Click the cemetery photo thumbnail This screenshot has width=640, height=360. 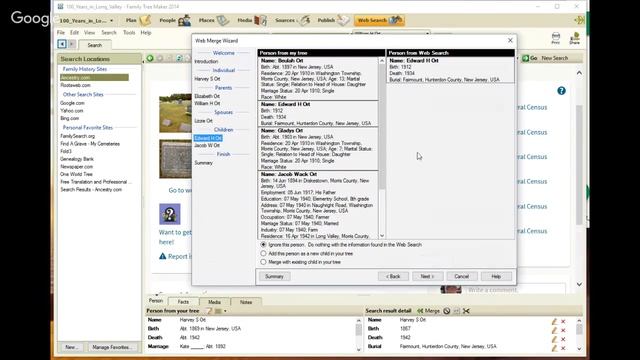coord(175,113)
